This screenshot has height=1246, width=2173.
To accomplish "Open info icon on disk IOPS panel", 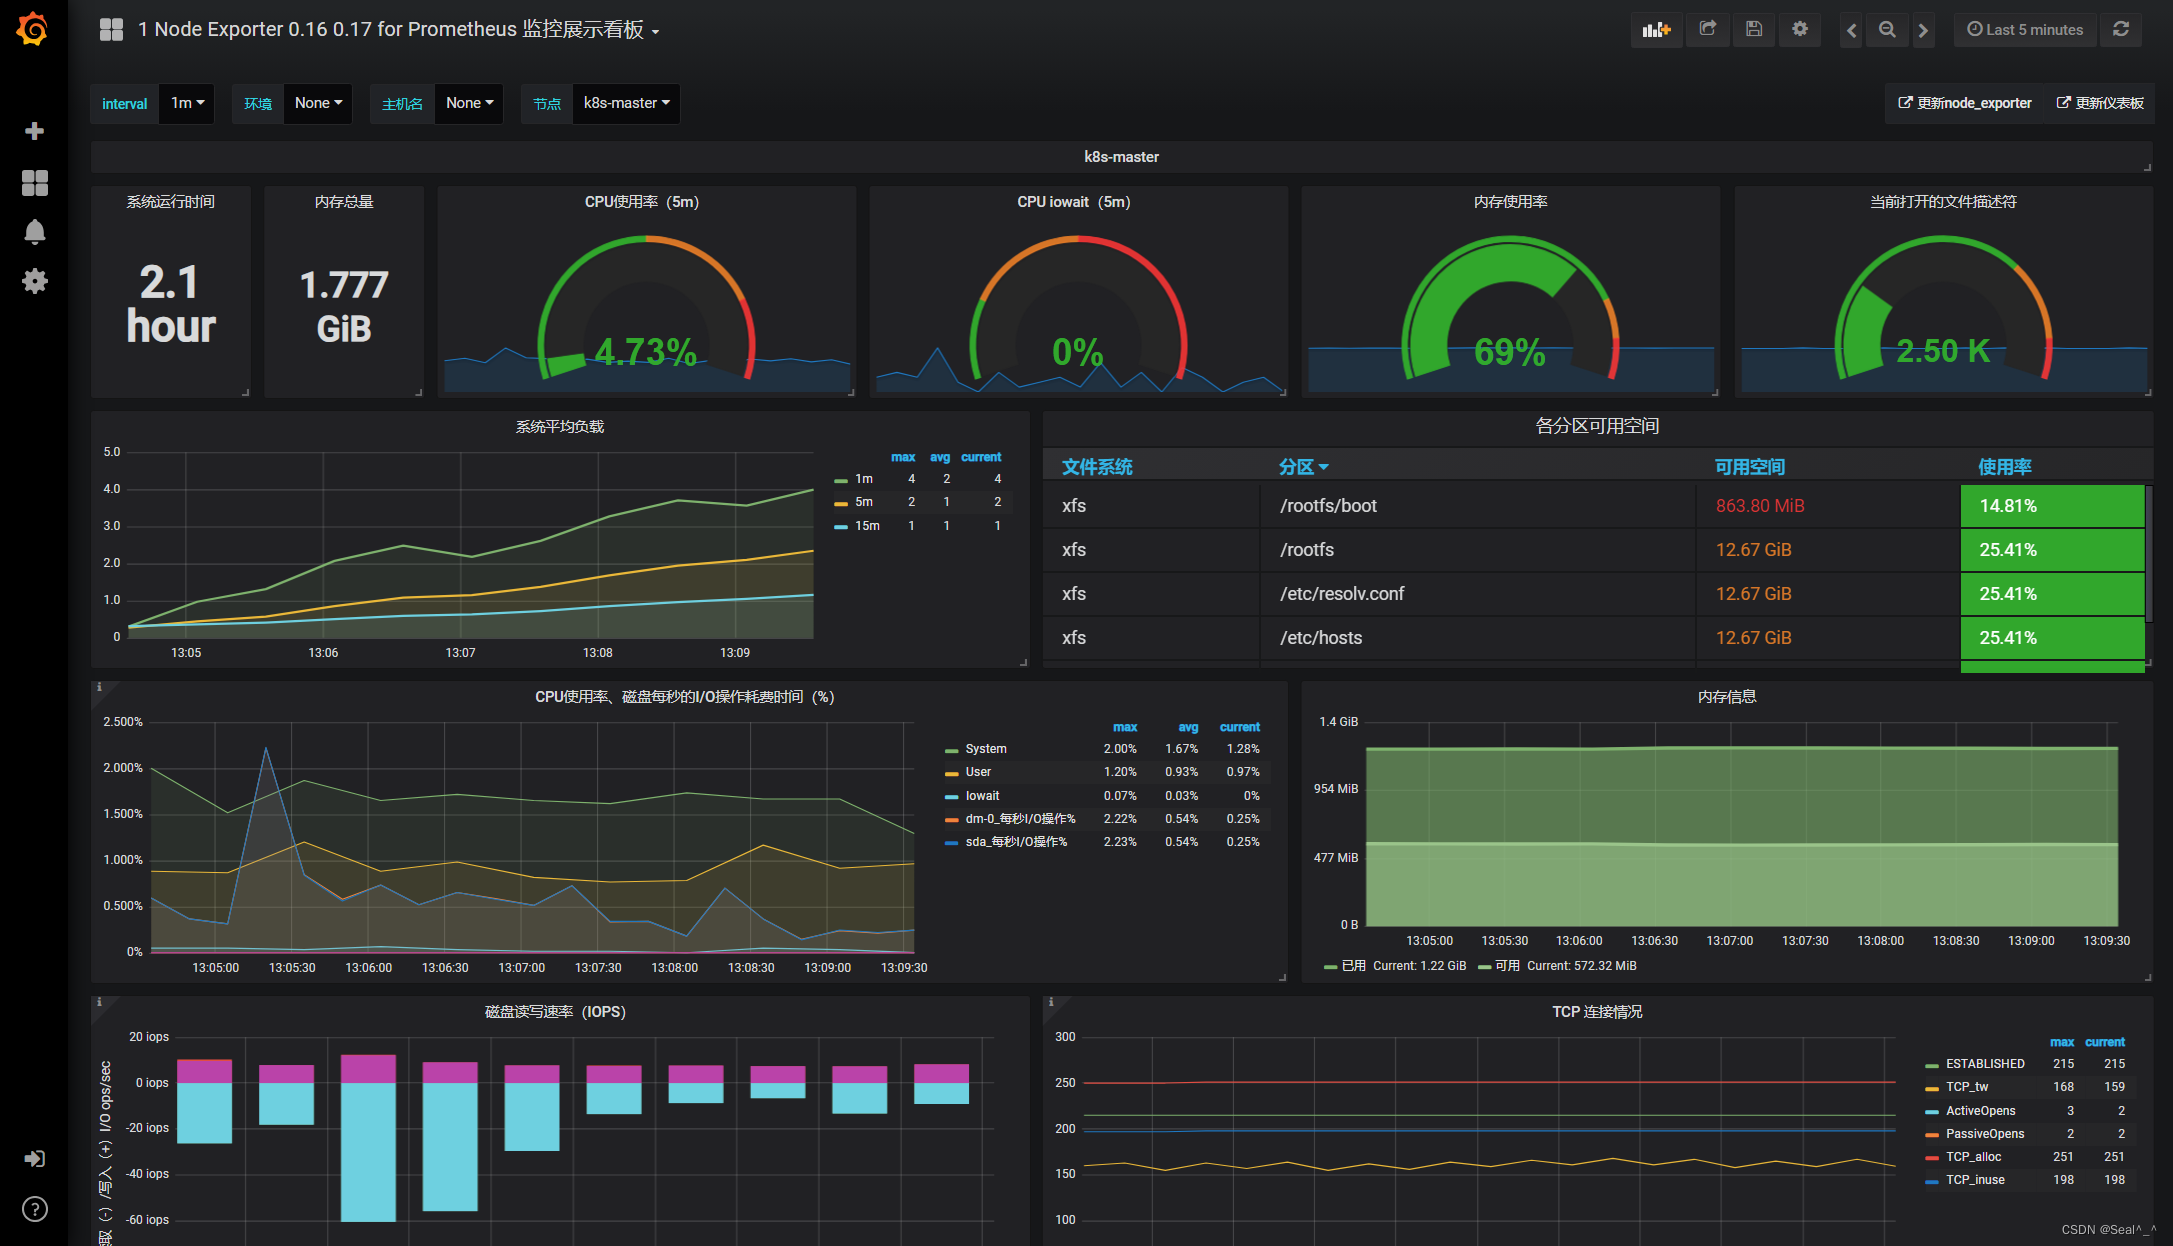I will pyautogui.click(x=99, y=1002).
